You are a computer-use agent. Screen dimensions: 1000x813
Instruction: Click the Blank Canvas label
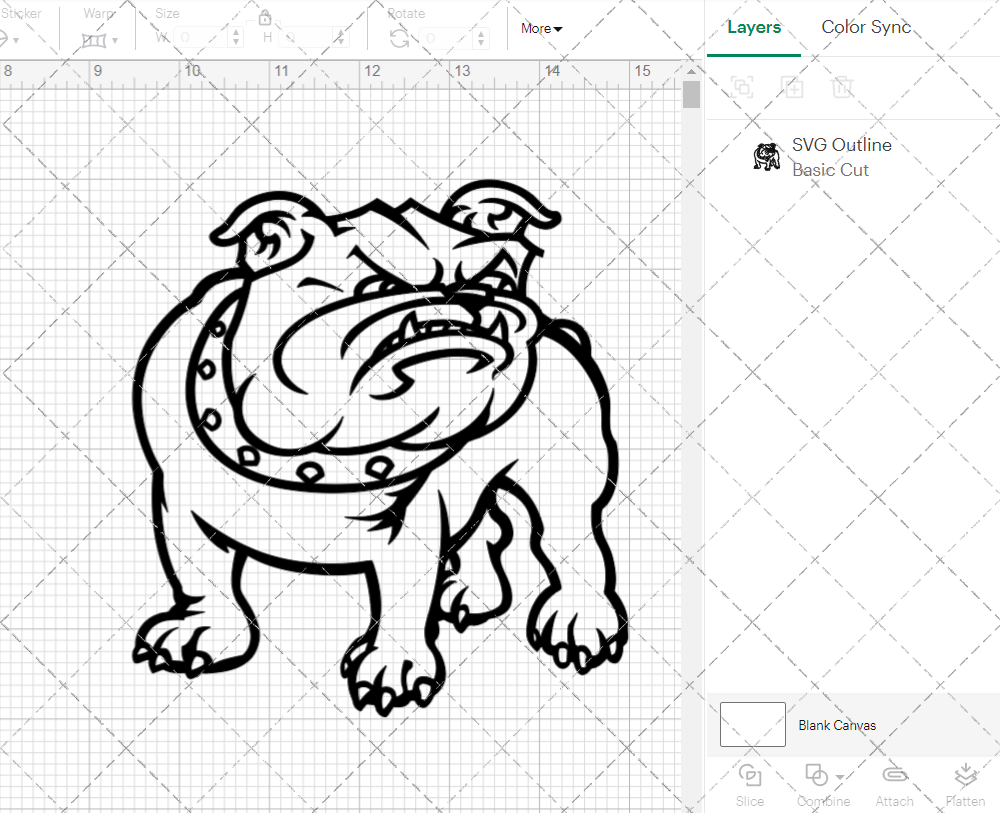838,725
